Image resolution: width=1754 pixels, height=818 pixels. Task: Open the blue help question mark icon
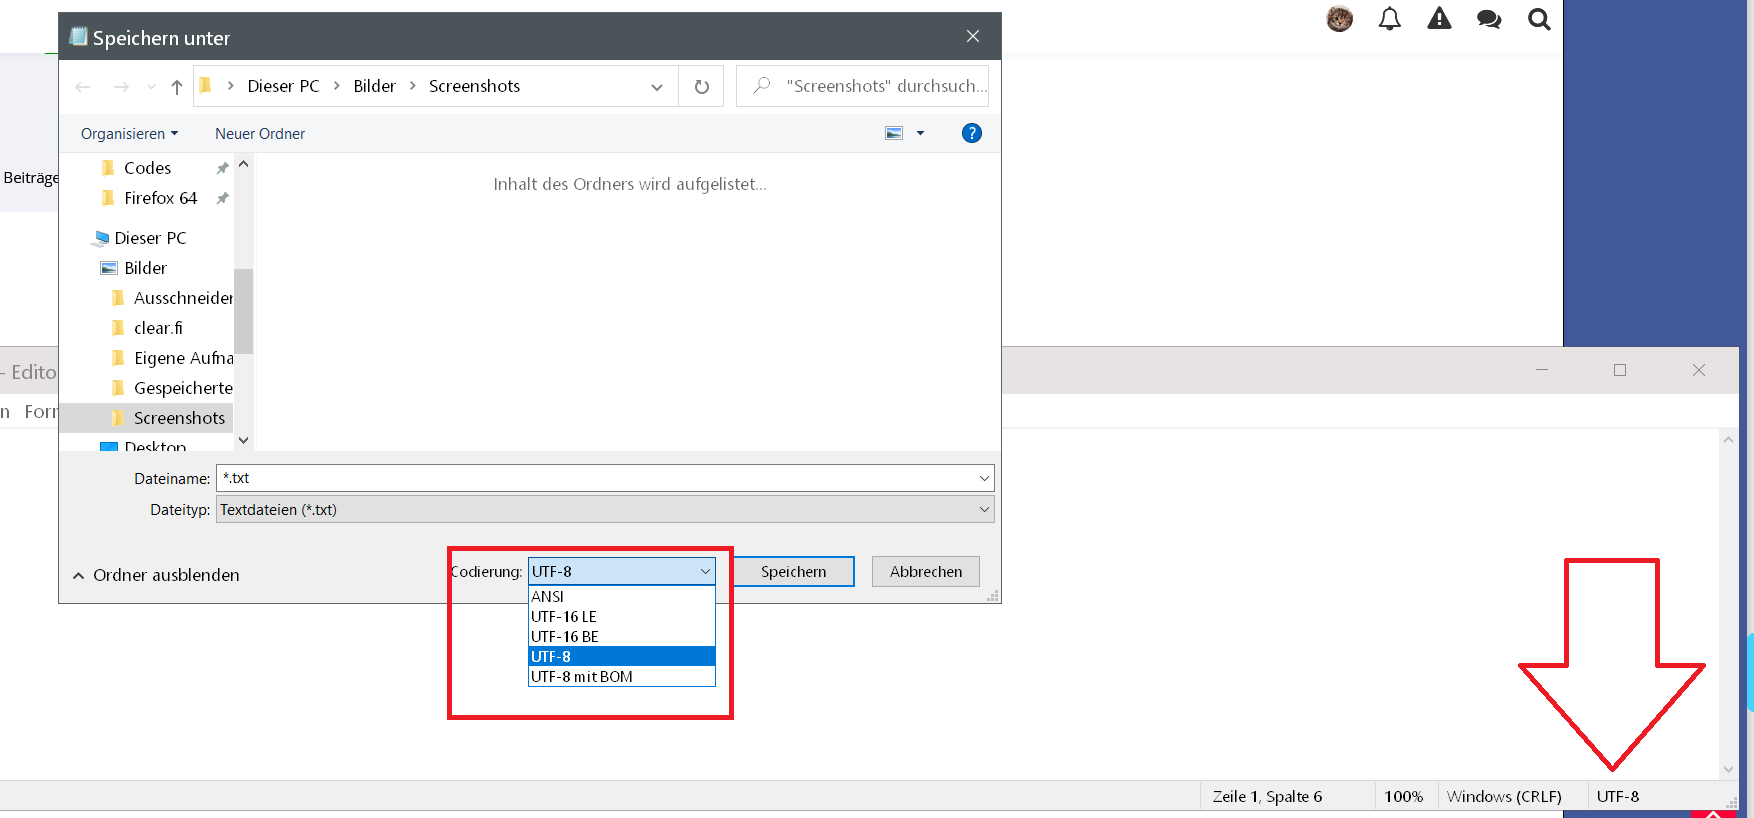click(x=971, y=133)
